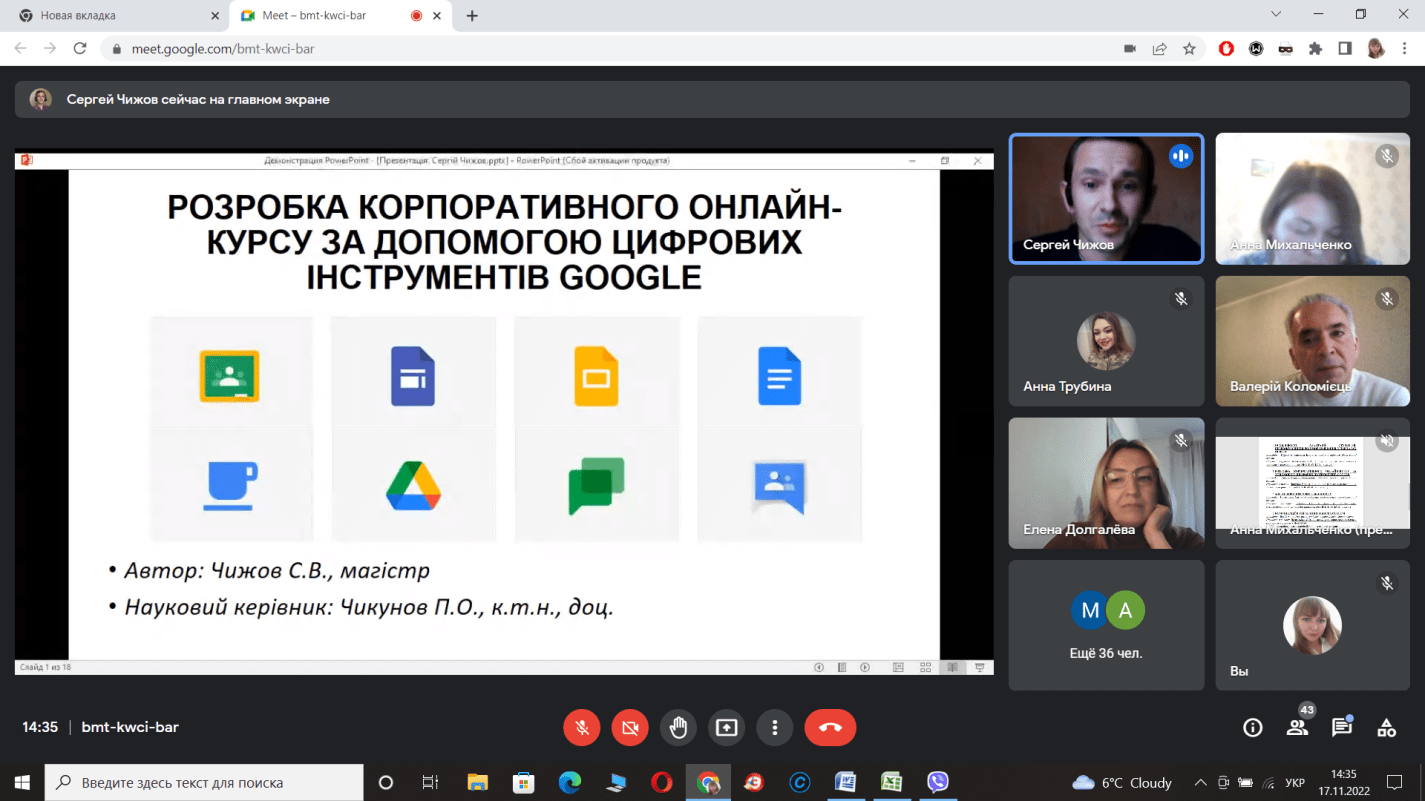
Task: Open the УКР keyboard language switcher
Action: (1294, 783)
